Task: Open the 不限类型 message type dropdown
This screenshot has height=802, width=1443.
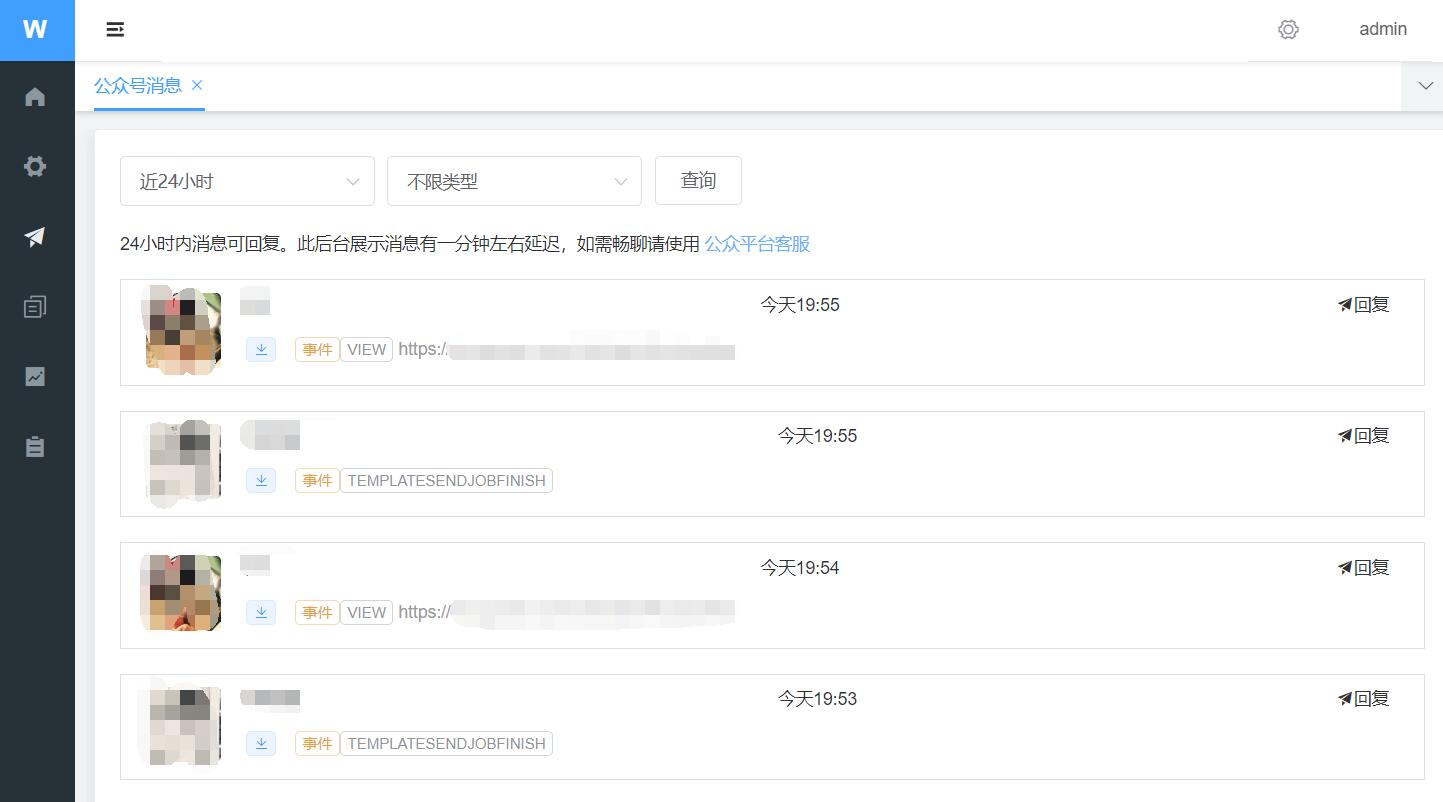Action: [x=513, y=181]
